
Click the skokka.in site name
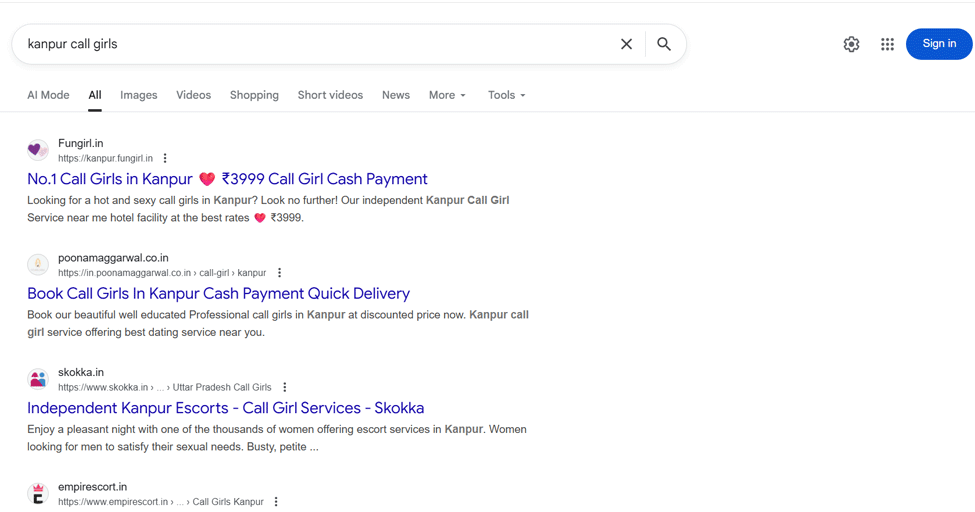click(81, 372)
